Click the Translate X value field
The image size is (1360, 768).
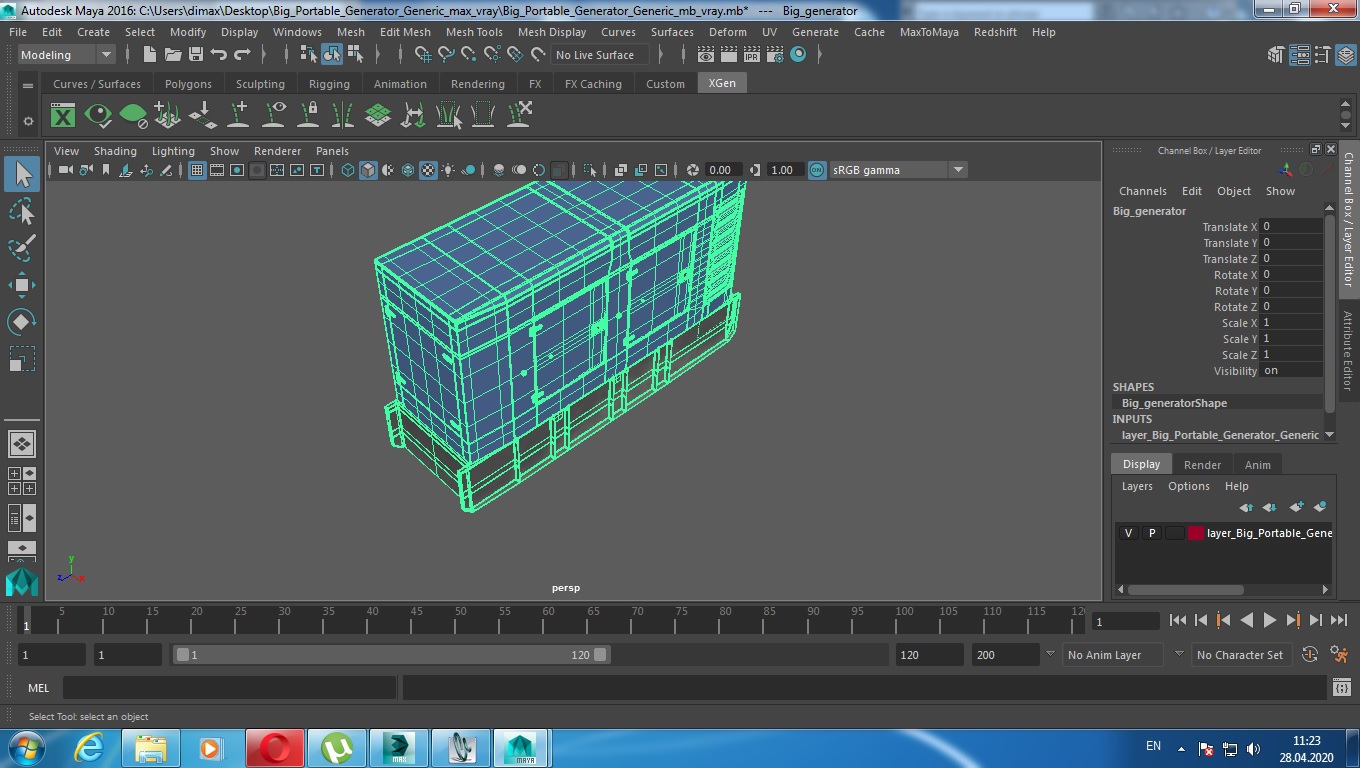[1291, 227]
